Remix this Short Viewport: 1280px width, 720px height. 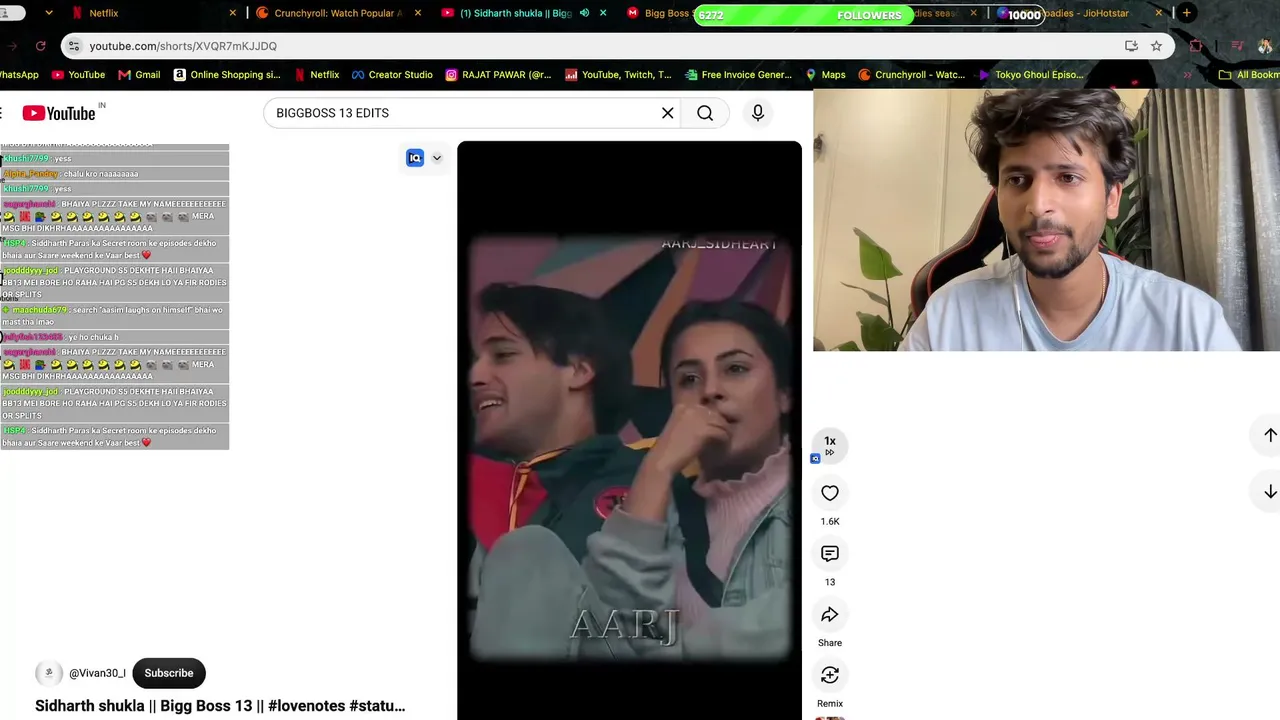830,676
